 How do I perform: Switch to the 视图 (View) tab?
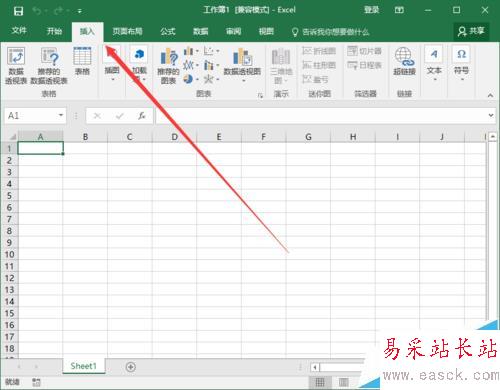click(x=266, y=31)
